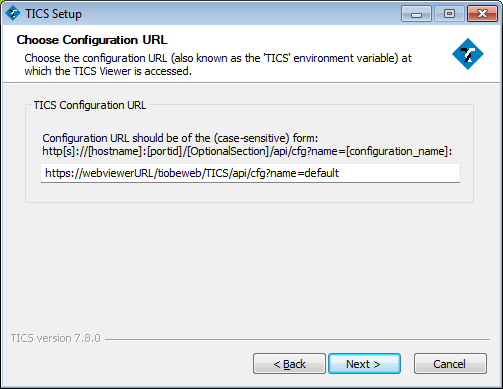Screen dimensions: 503x389
Task: Minimize the TICS Setup window
Action: pyautogui.click(x=416, y=14)
